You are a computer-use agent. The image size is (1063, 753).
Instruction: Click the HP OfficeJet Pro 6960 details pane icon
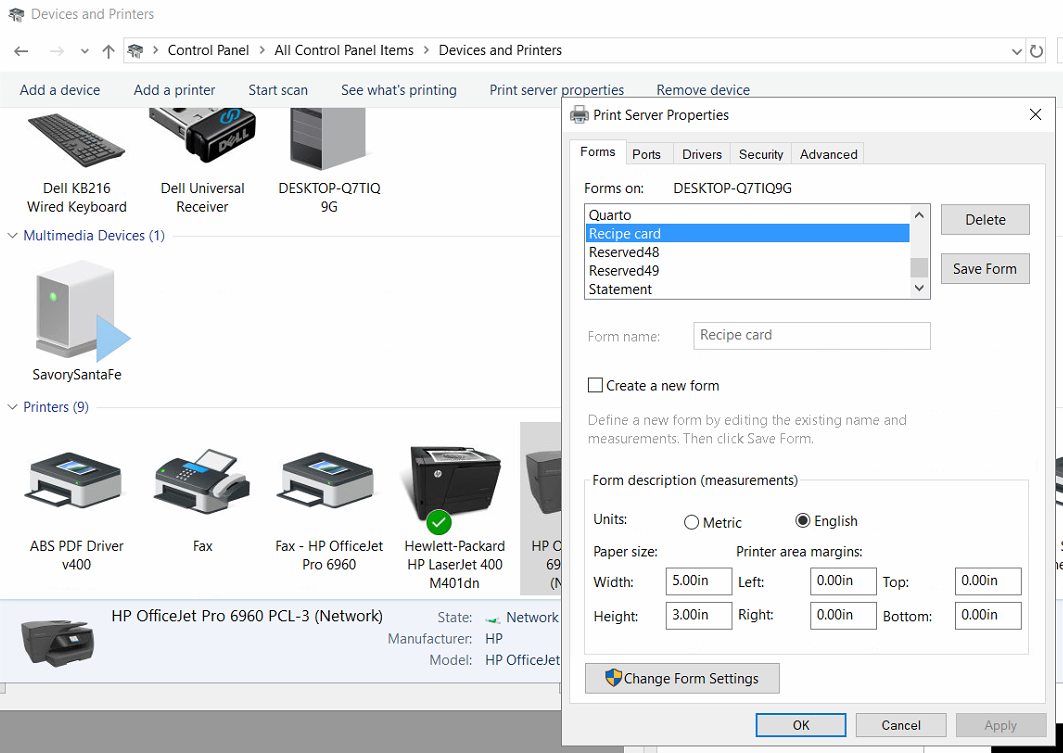[58, 643]
